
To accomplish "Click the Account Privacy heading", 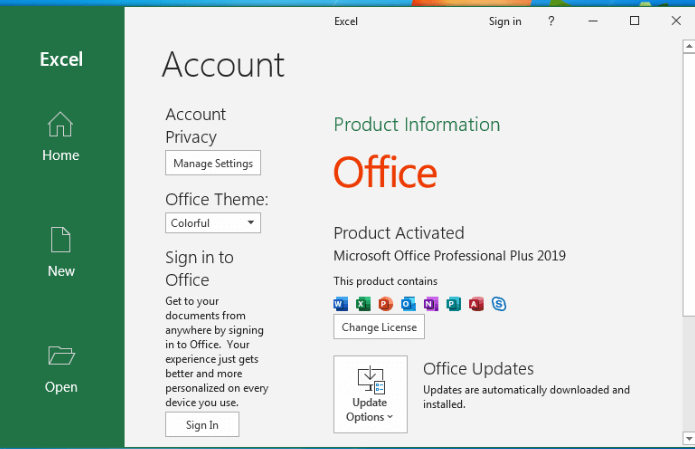I will tap(195, 126).
